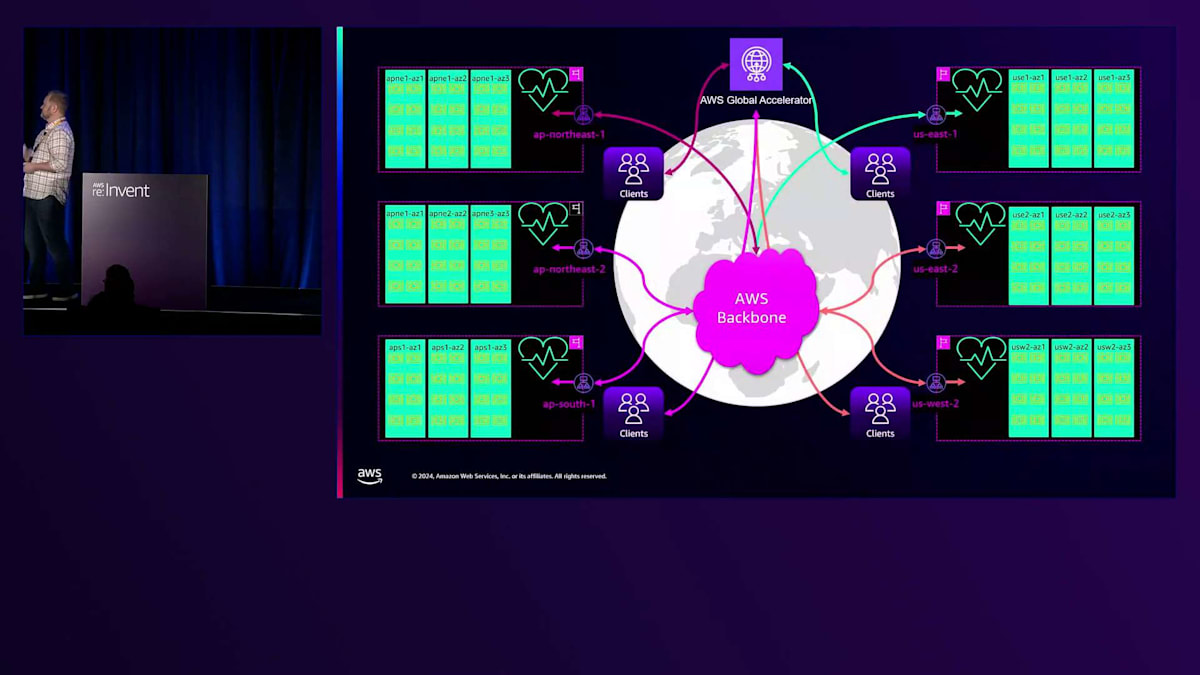Click the 2024 Amazon Web Services copyright text
The image size is (1200, 675).
tap(509, 476)
